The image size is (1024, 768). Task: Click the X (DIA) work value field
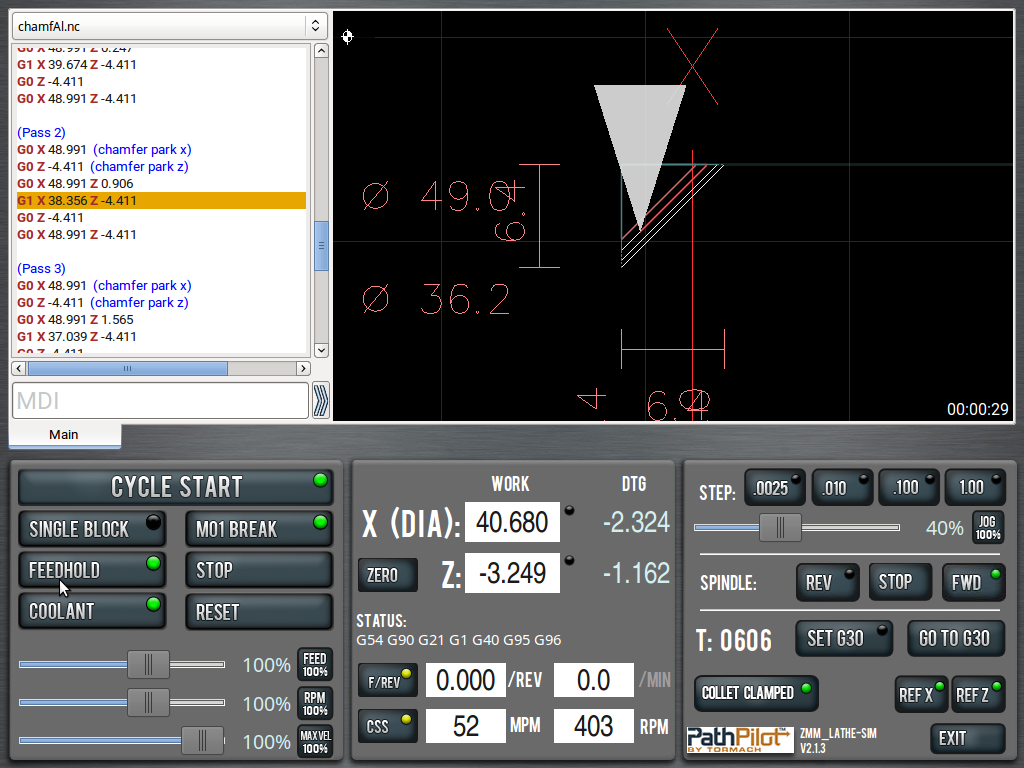pos(512,522)
